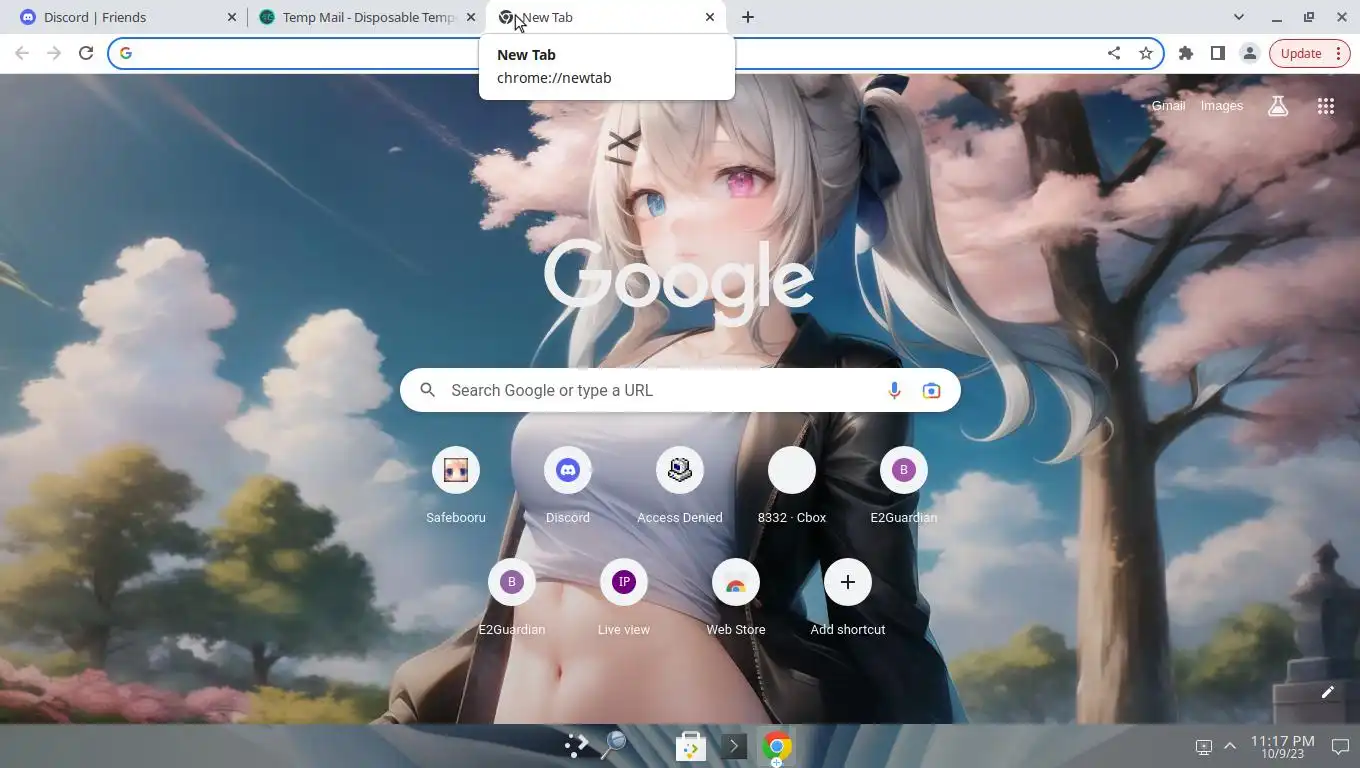Open the profile avatar menu
Screen dimensions: 1360x768
click(1249, 53)
